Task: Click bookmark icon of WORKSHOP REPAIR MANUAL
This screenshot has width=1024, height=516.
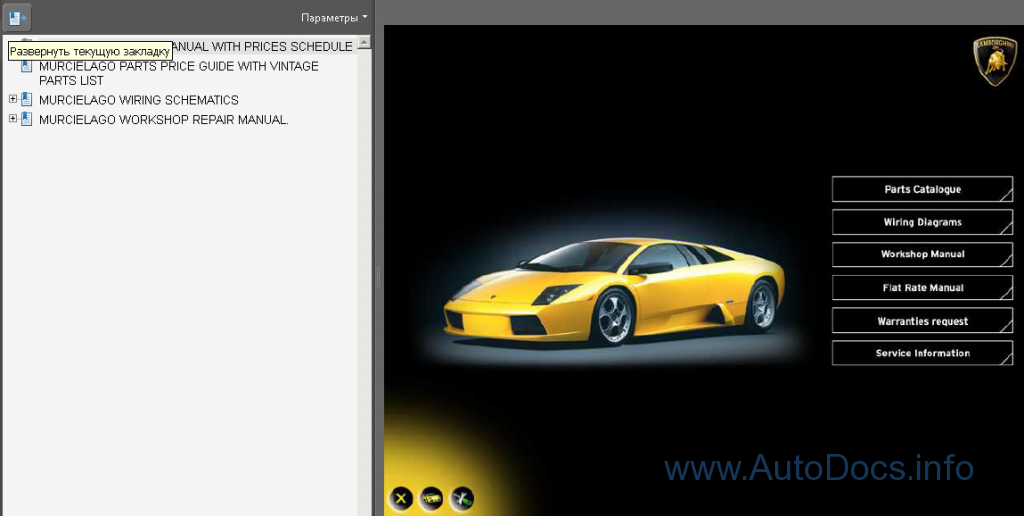Action: [26, 120]
